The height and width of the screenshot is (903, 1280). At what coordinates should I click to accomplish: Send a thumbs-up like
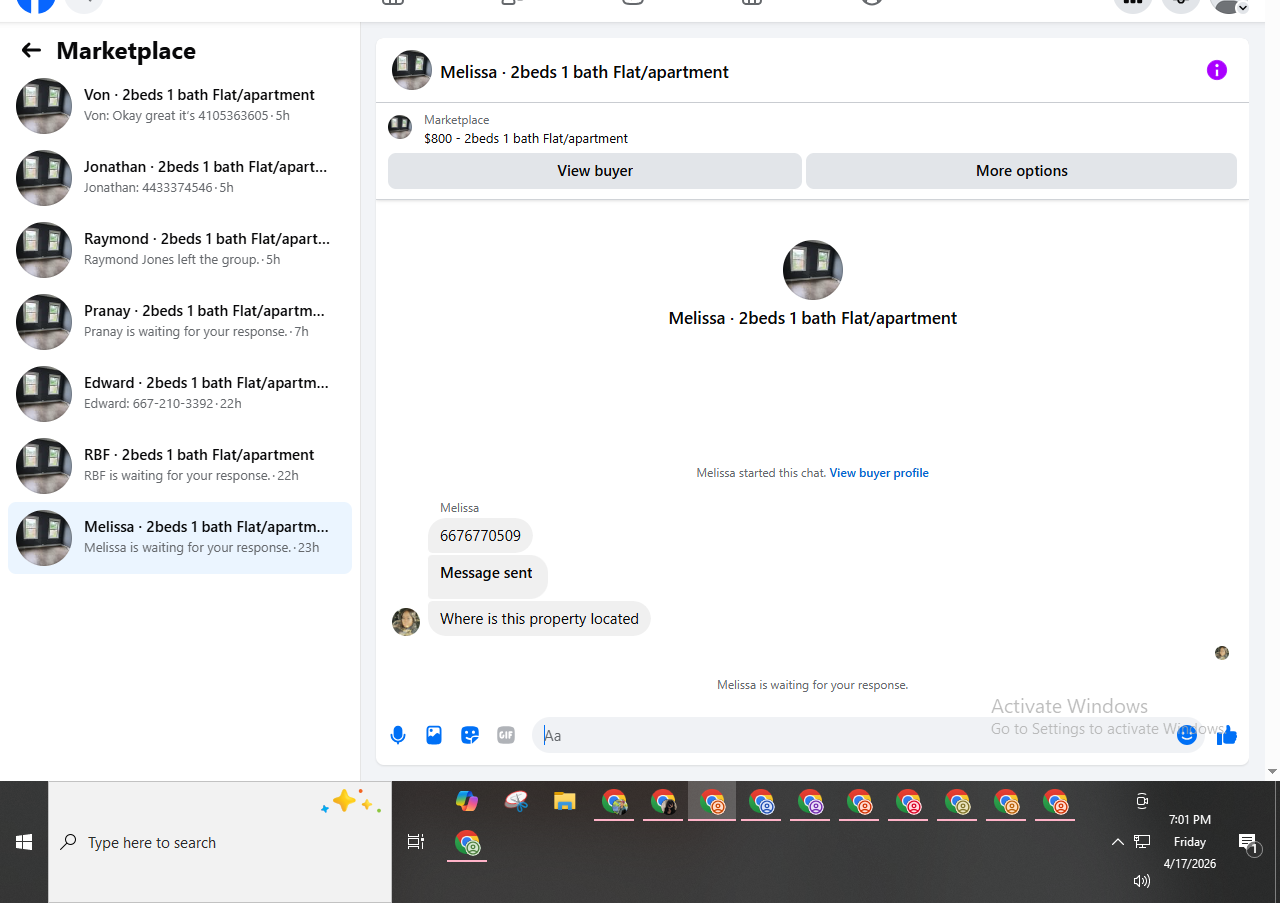pos(1227,735)
